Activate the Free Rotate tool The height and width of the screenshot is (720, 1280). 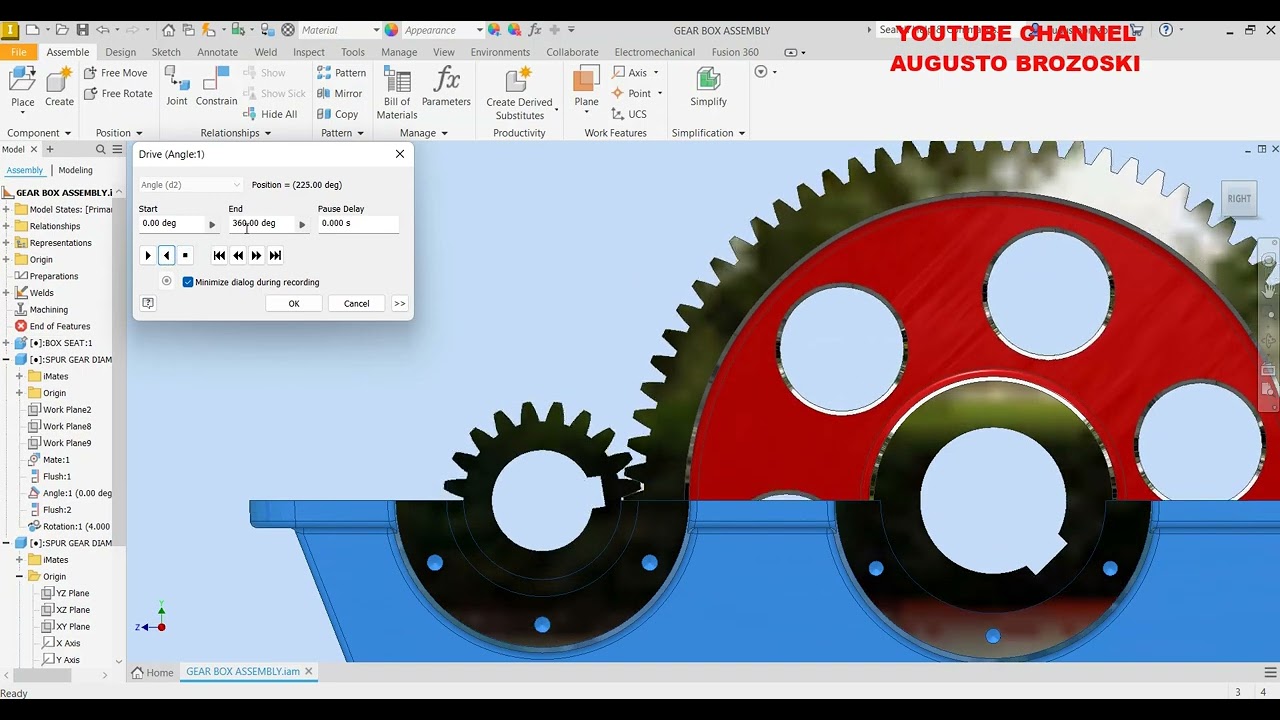pyautogui.click(x=118, y=94)
